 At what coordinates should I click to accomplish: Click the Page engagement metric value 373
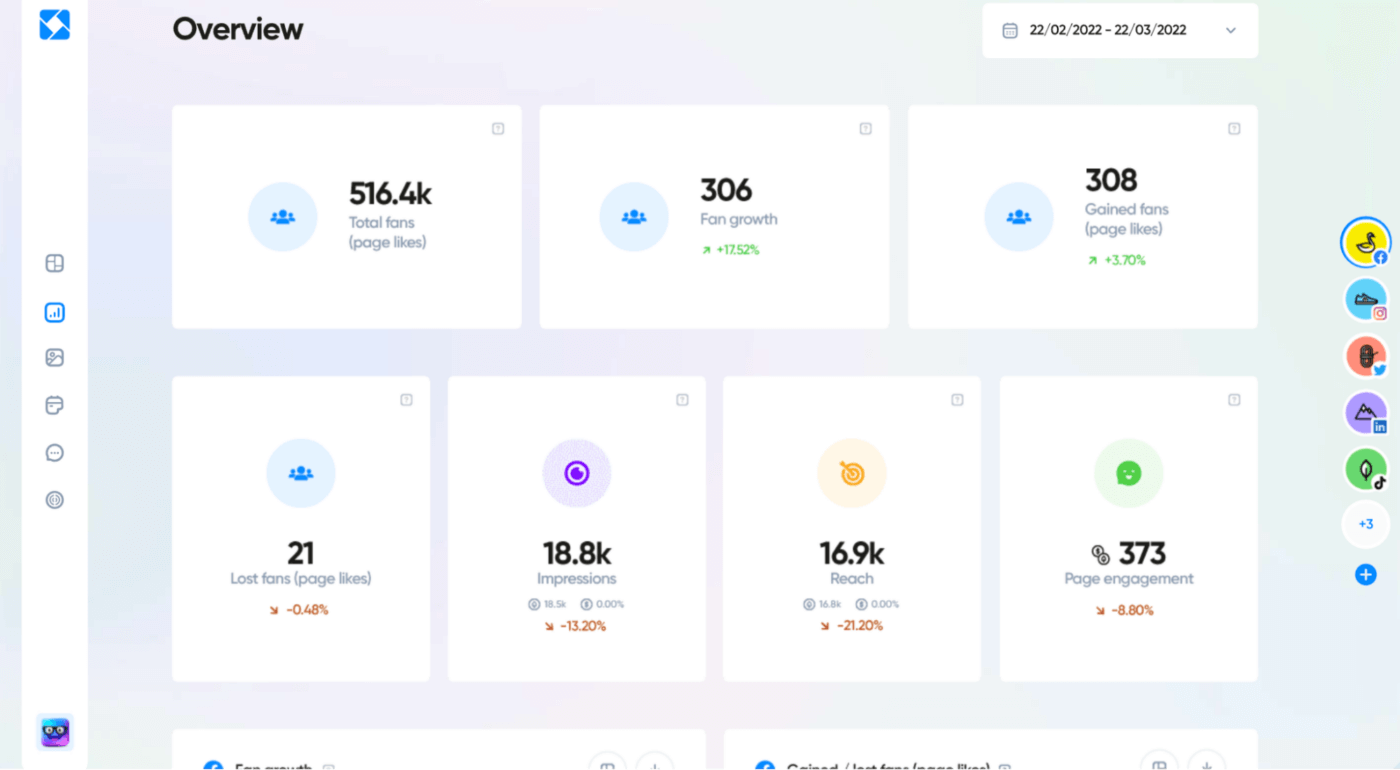tap(1143, 553)
